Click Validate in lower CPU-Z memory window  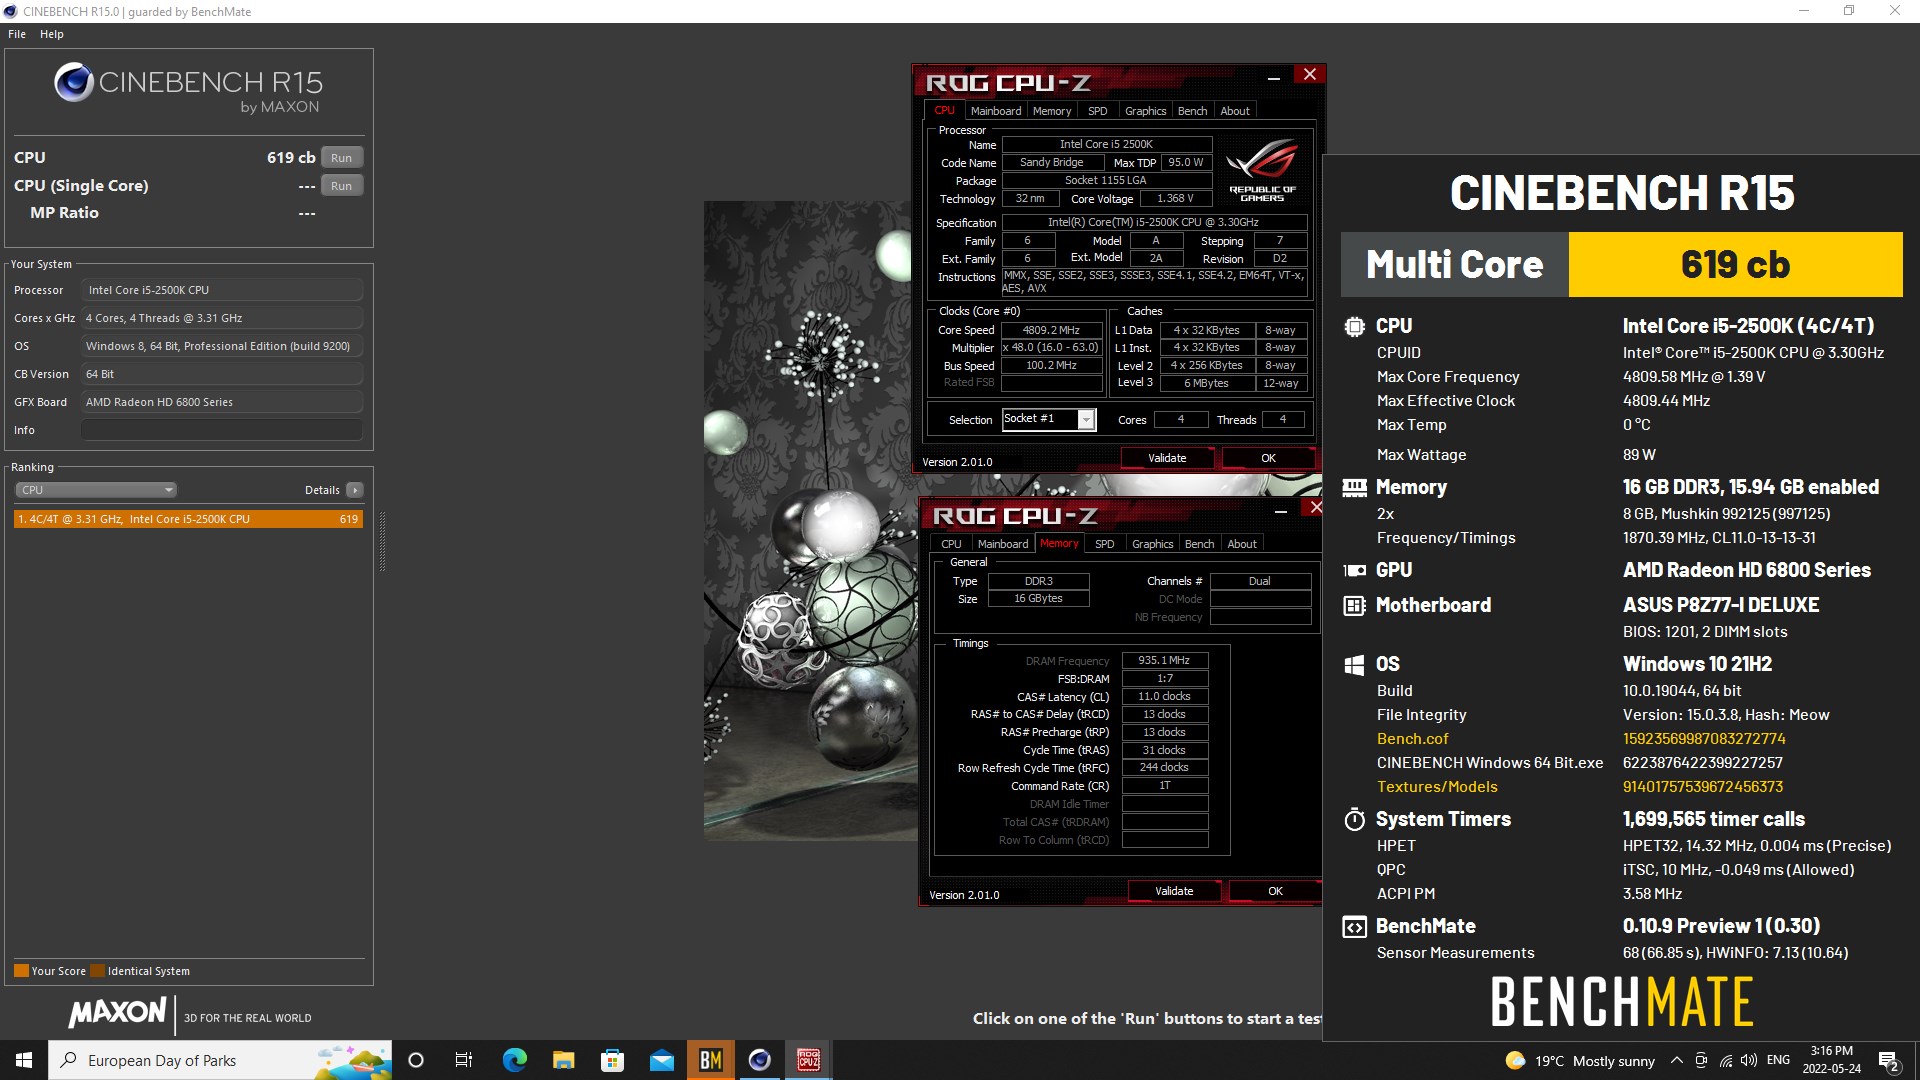(1174, 891)
